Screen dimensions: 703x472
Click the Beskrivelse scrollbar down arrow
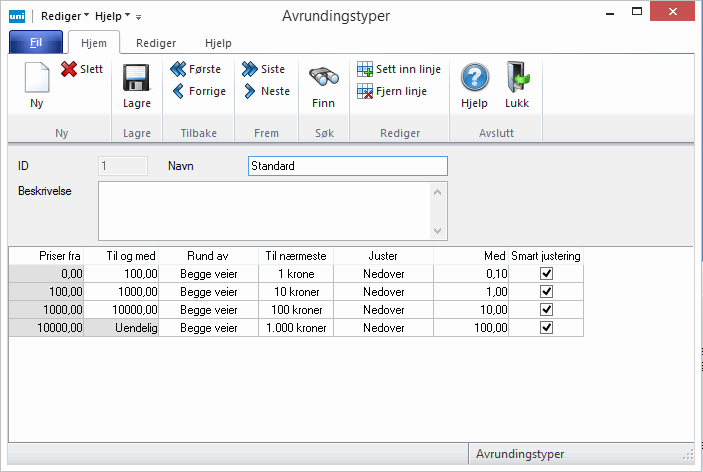tap(437, 231)
